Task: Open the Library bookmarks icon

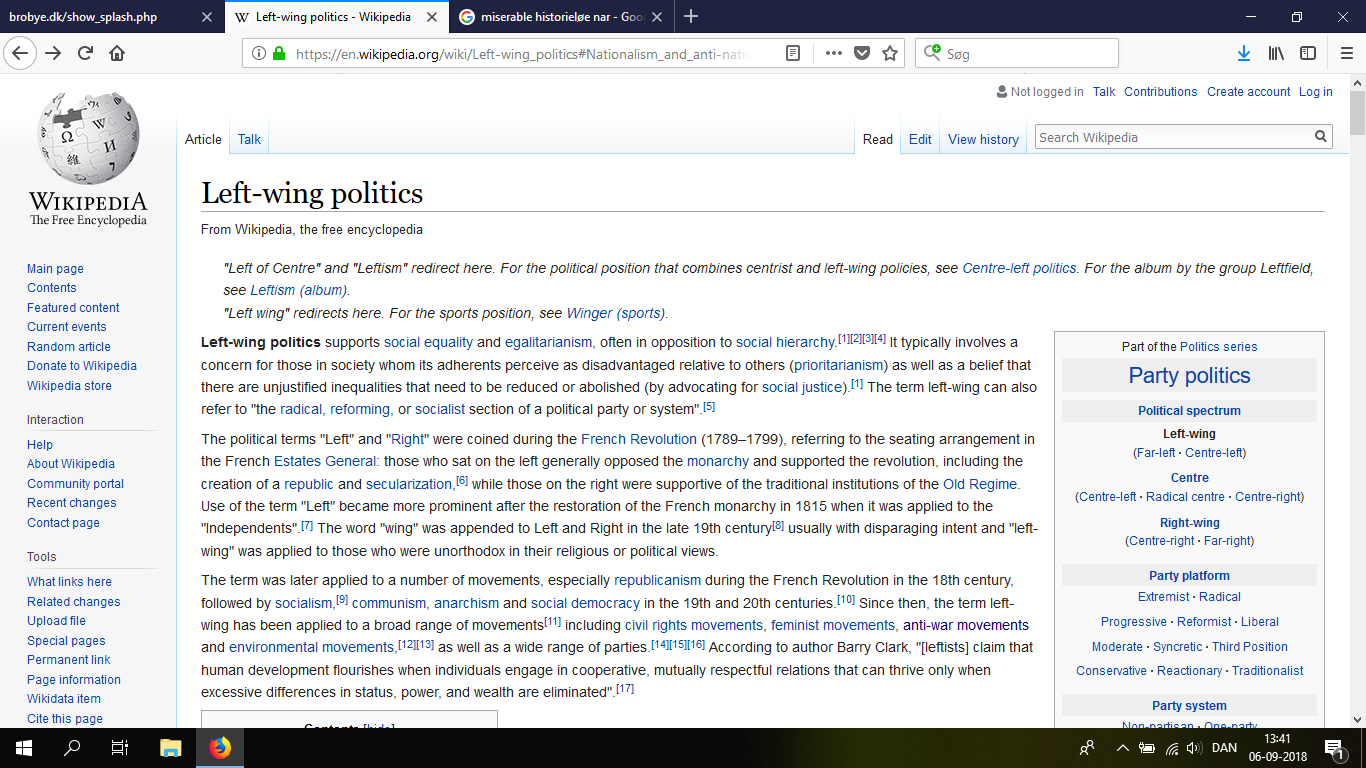Action: pyautogui.click(x=1276, y=54)
